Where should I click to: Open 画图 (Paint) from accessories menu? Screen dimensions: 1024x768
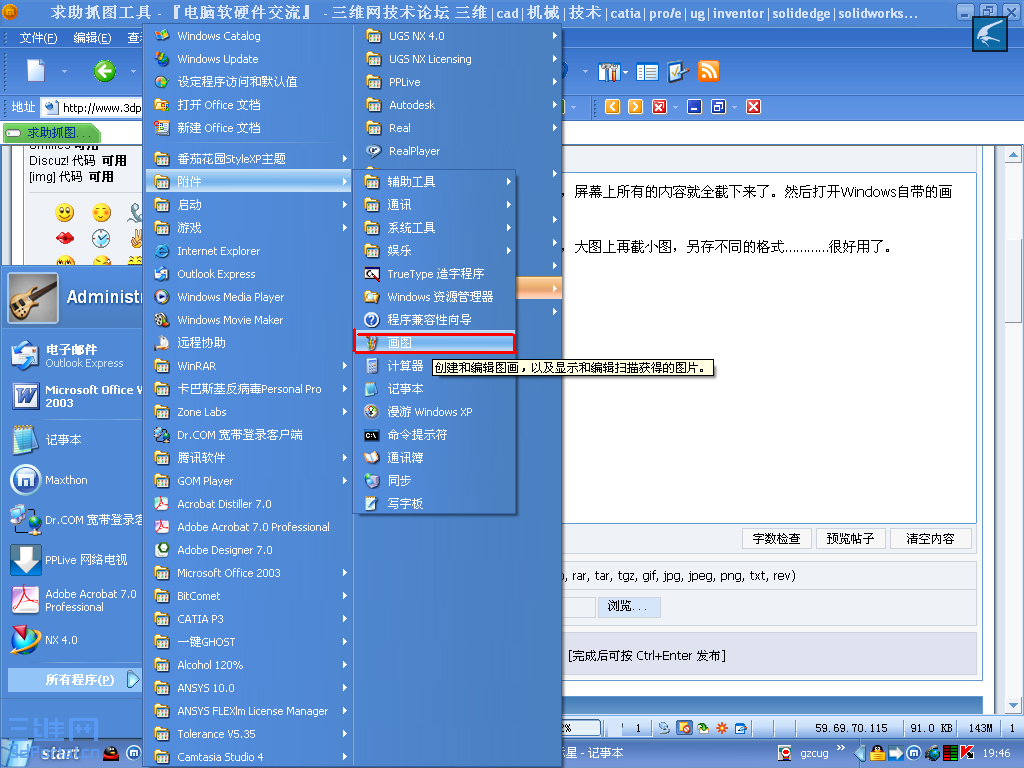pos(434,343)
